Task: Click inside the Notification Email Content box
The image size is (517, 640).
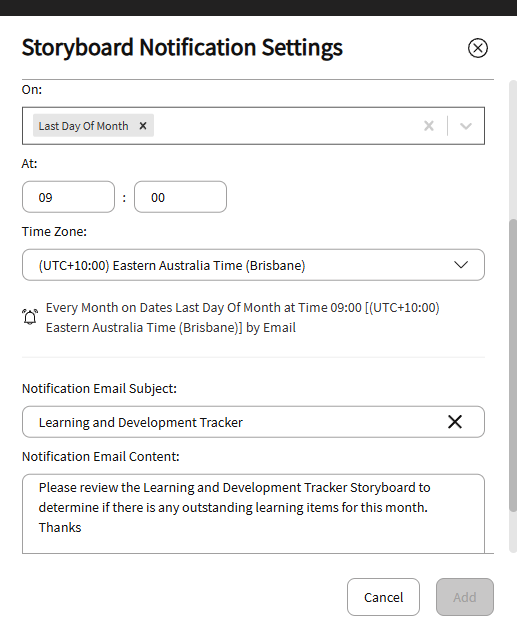Action: point(253,513)
